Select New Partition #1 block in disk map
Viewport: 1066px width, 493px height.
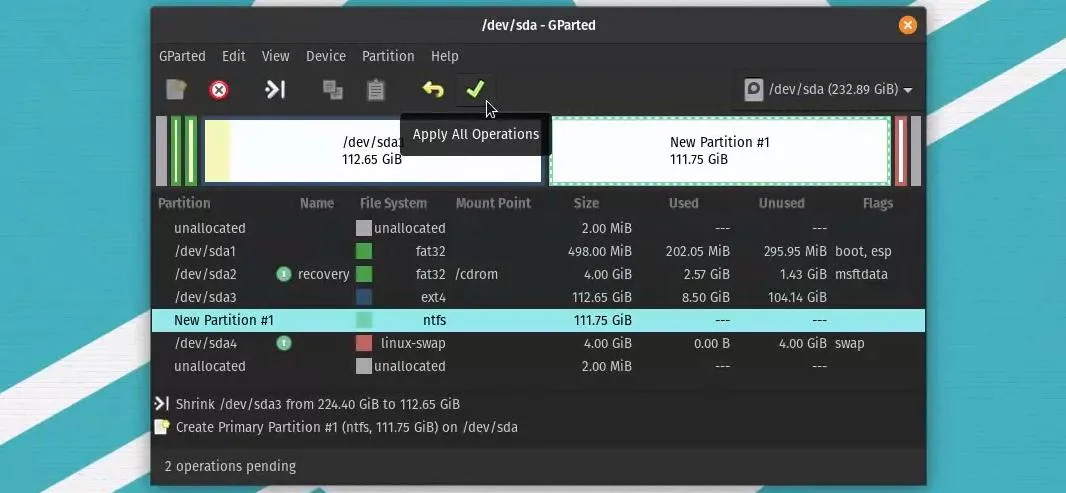tap(719, 151)
